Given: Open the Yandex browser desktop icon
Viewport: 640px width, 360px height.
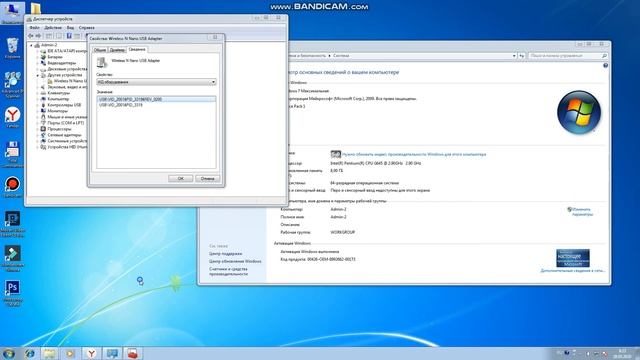Looking at the screenshot, I should click(13, 118).
